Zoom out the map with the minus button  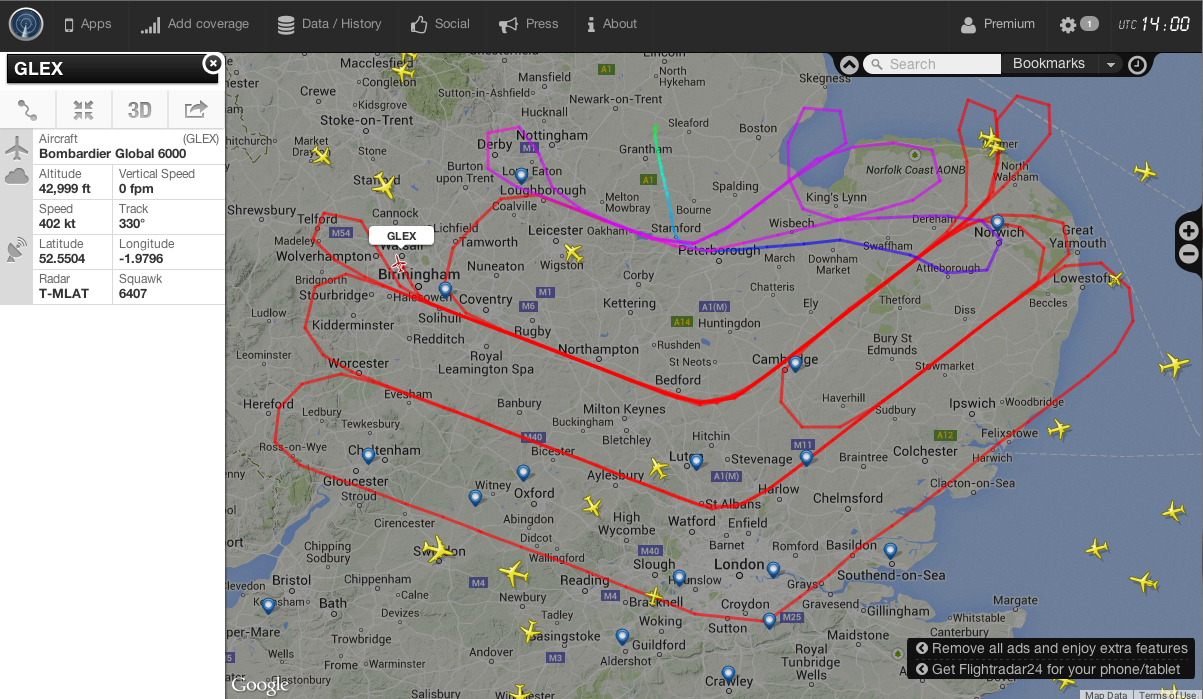pos(1189,254)
